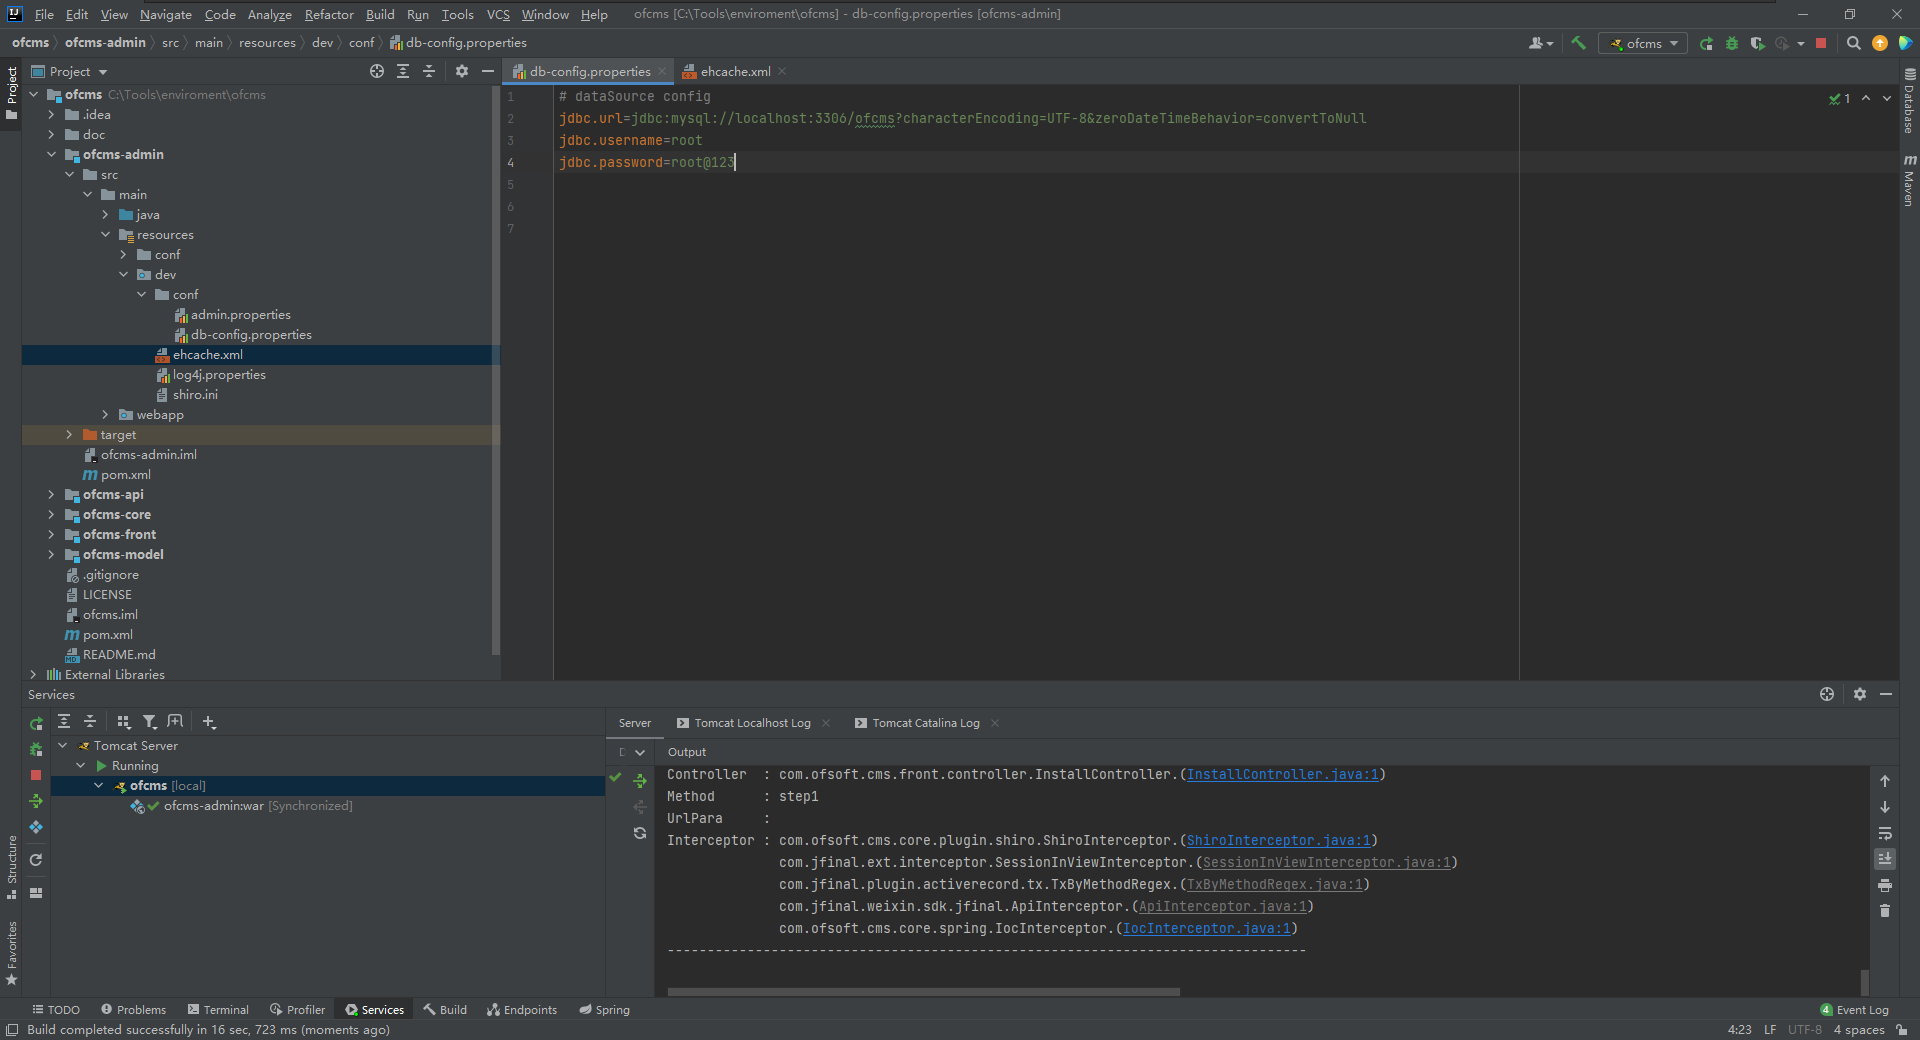Select opened file in Project panel

(376, 71)
